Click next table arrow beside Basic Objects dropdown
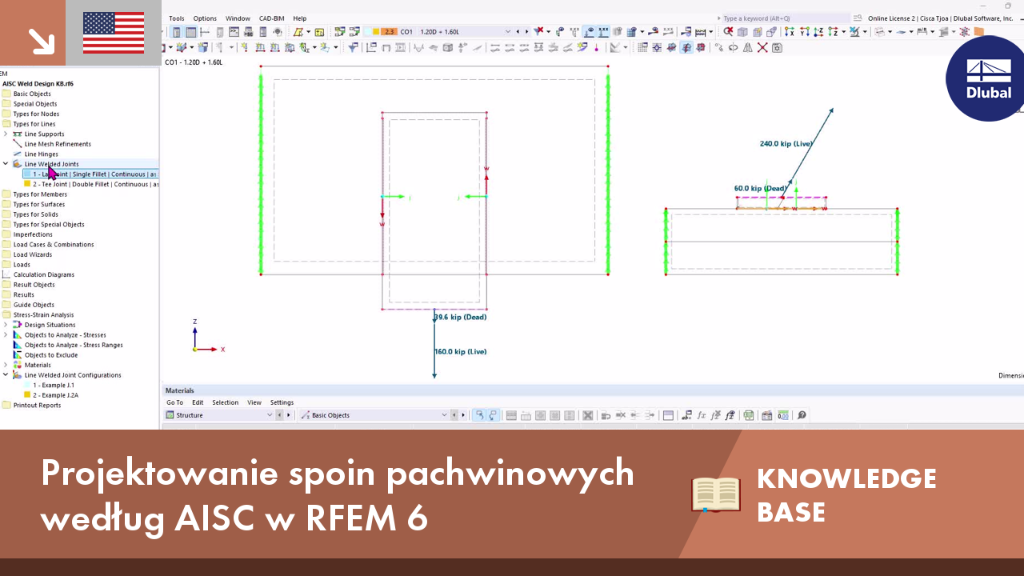1024x576 pixels. coord(463,415)
